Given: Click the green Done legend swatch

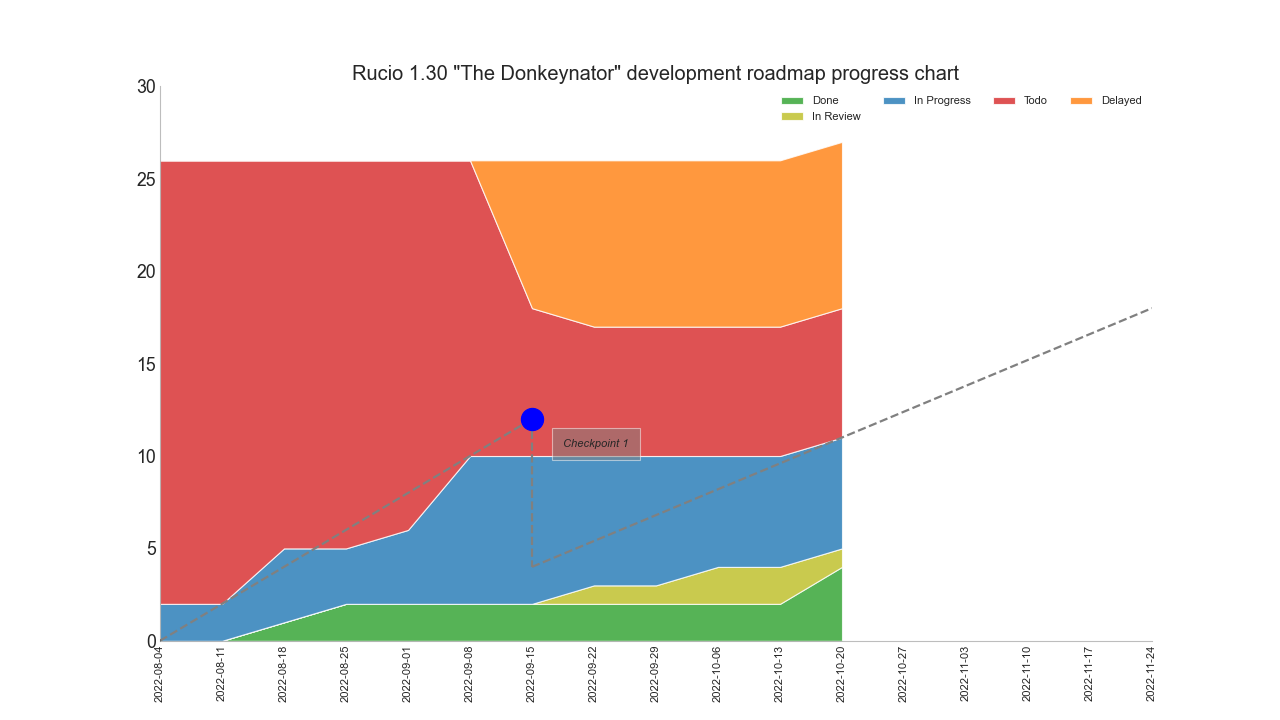Looking at the screenshot, I should click(792, 101).
